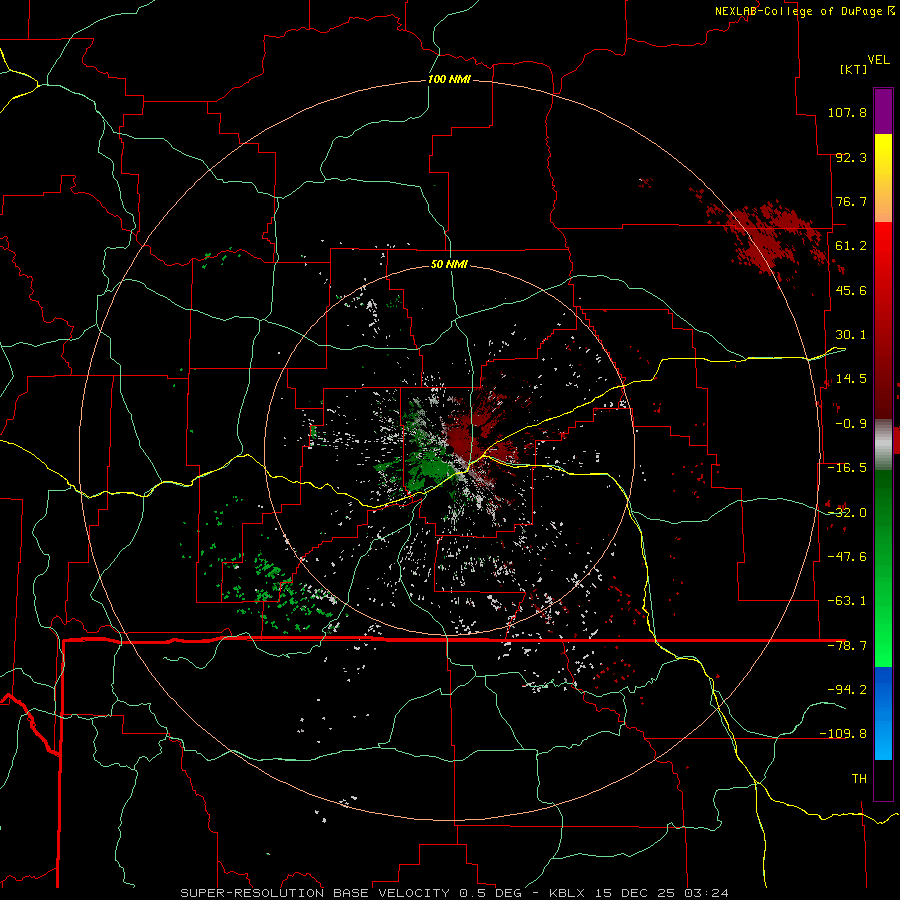Click the -47.6 legend value
The width and height of the screenshot is (900, 900).
(x=847, y=557)
